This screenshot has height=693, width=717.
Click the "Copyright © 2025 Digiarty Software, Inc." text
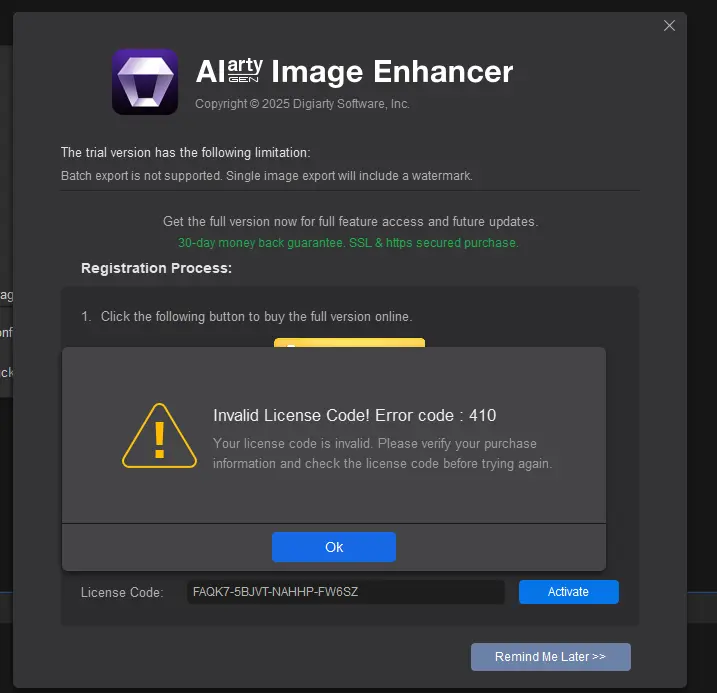point(302,104)
